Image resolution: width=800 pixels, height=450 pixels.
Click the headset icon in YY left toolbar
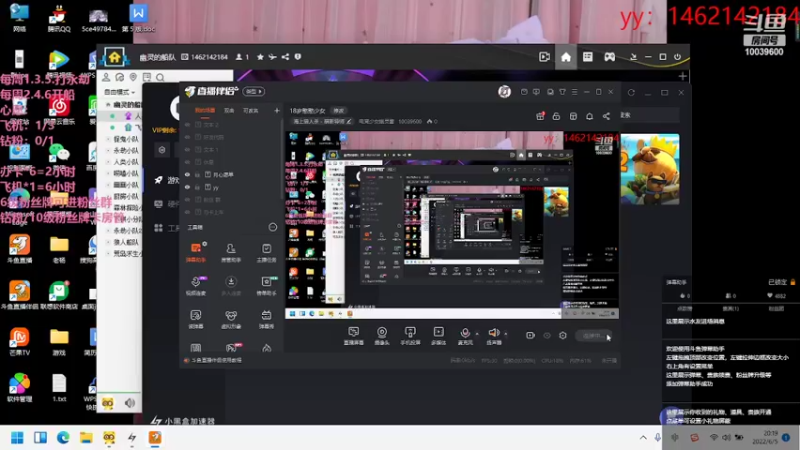click(x=119, y=78)
